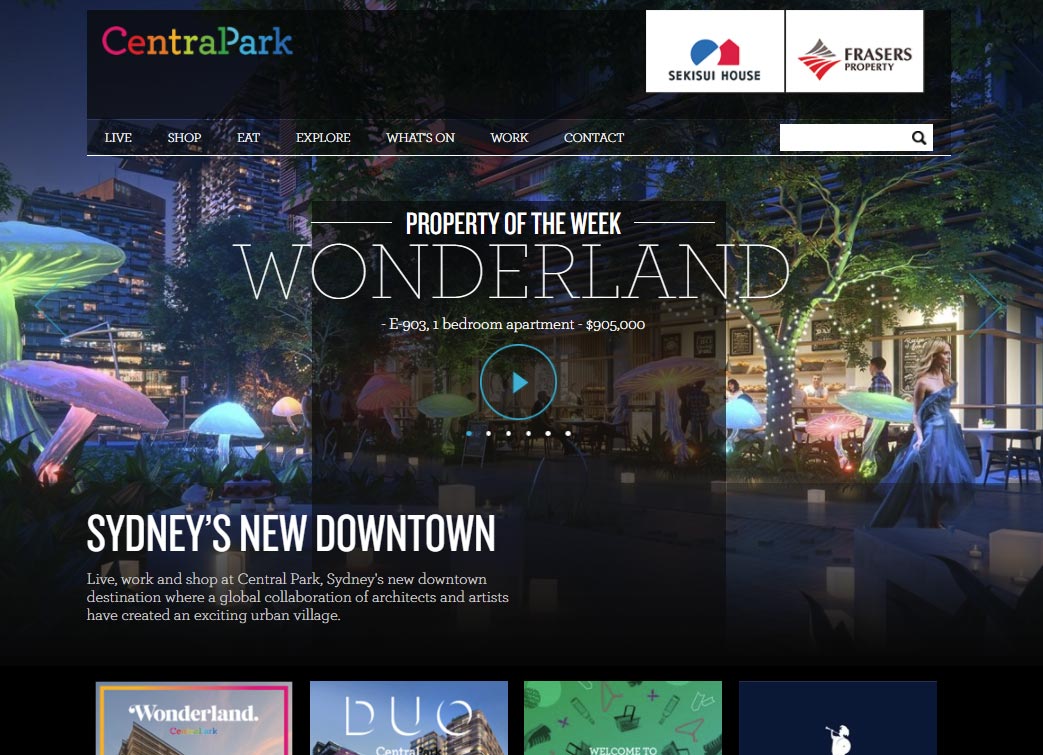This screenshot has width=1043, height=755.
Task: Click the search input field
Action: click(845, 137)
